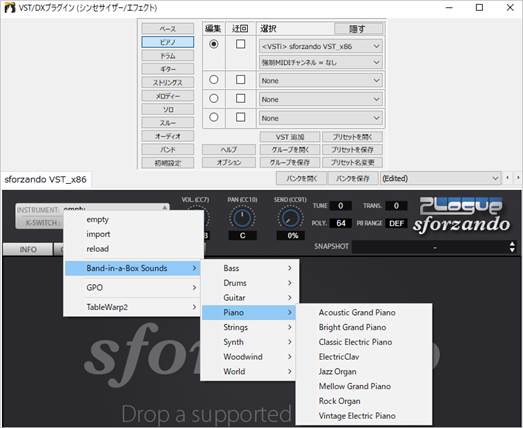Viewport: 523px width, 428px height.
Task: Click the ギター (Guitar) track button
Action: (167, 69)
